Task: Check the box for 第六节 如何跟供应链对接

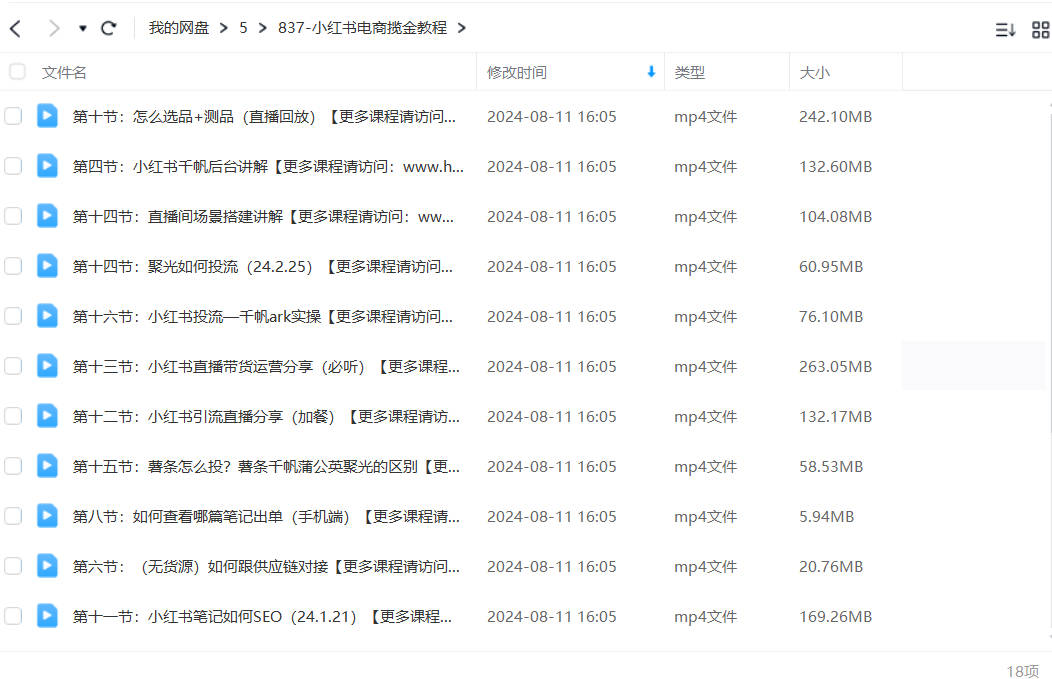Action: coord(13,566)
